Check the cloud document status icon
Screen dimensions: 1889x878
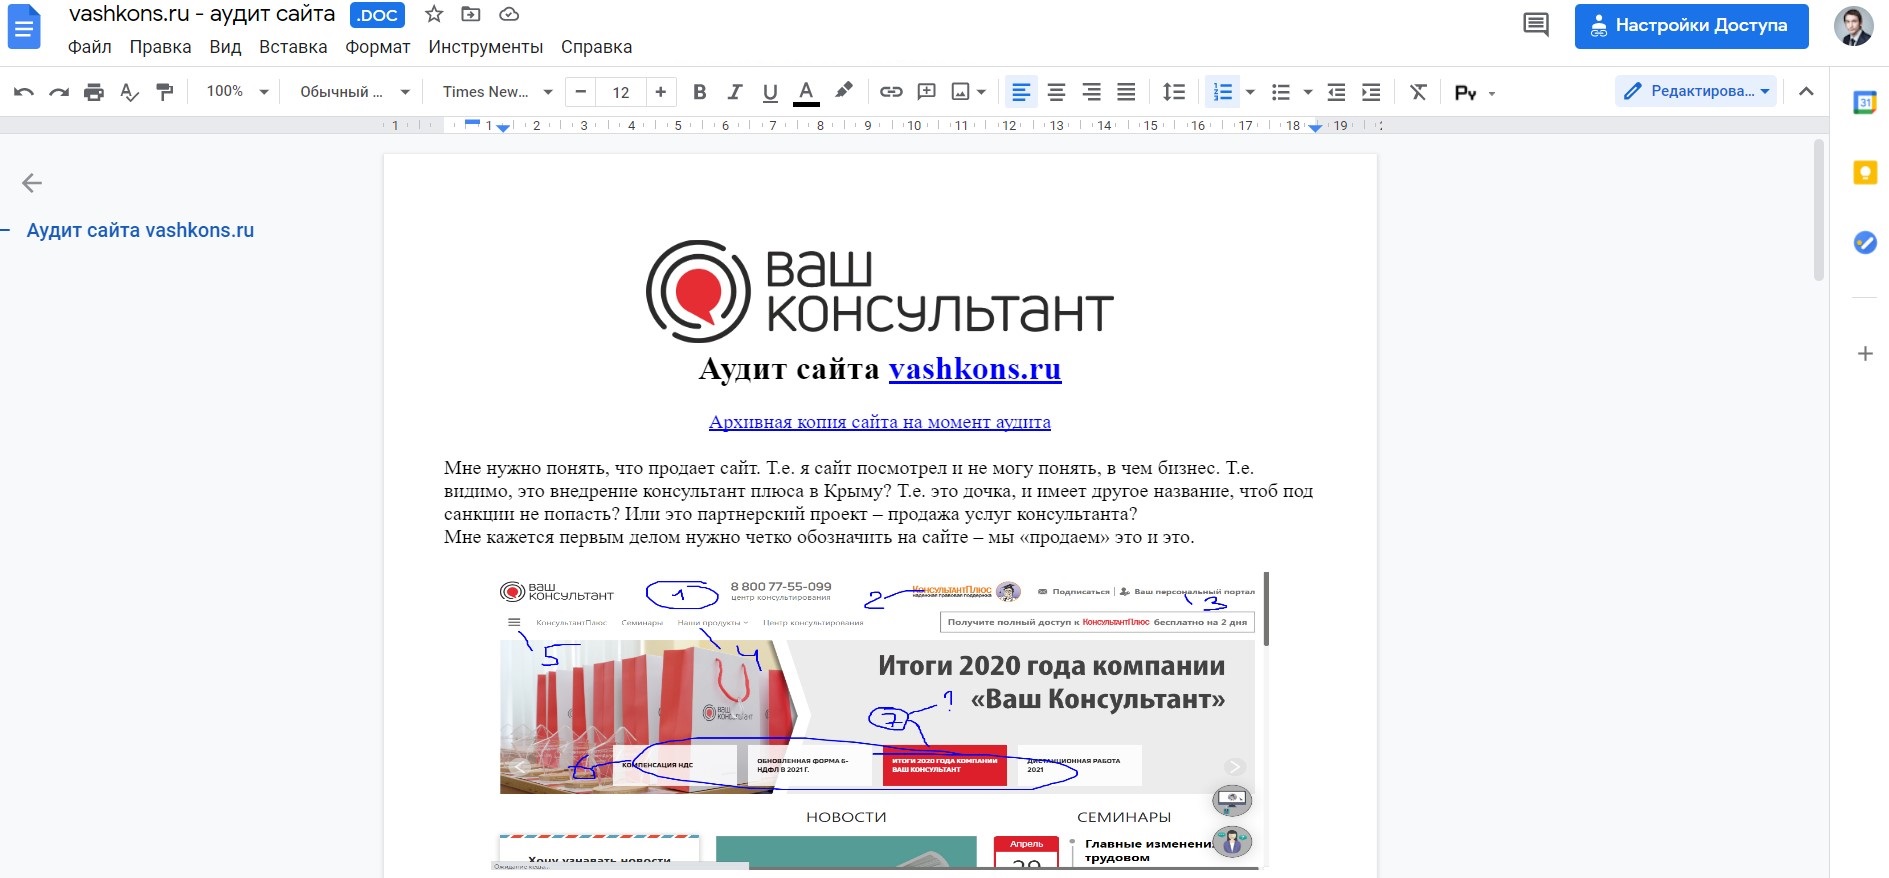(509, 14)
